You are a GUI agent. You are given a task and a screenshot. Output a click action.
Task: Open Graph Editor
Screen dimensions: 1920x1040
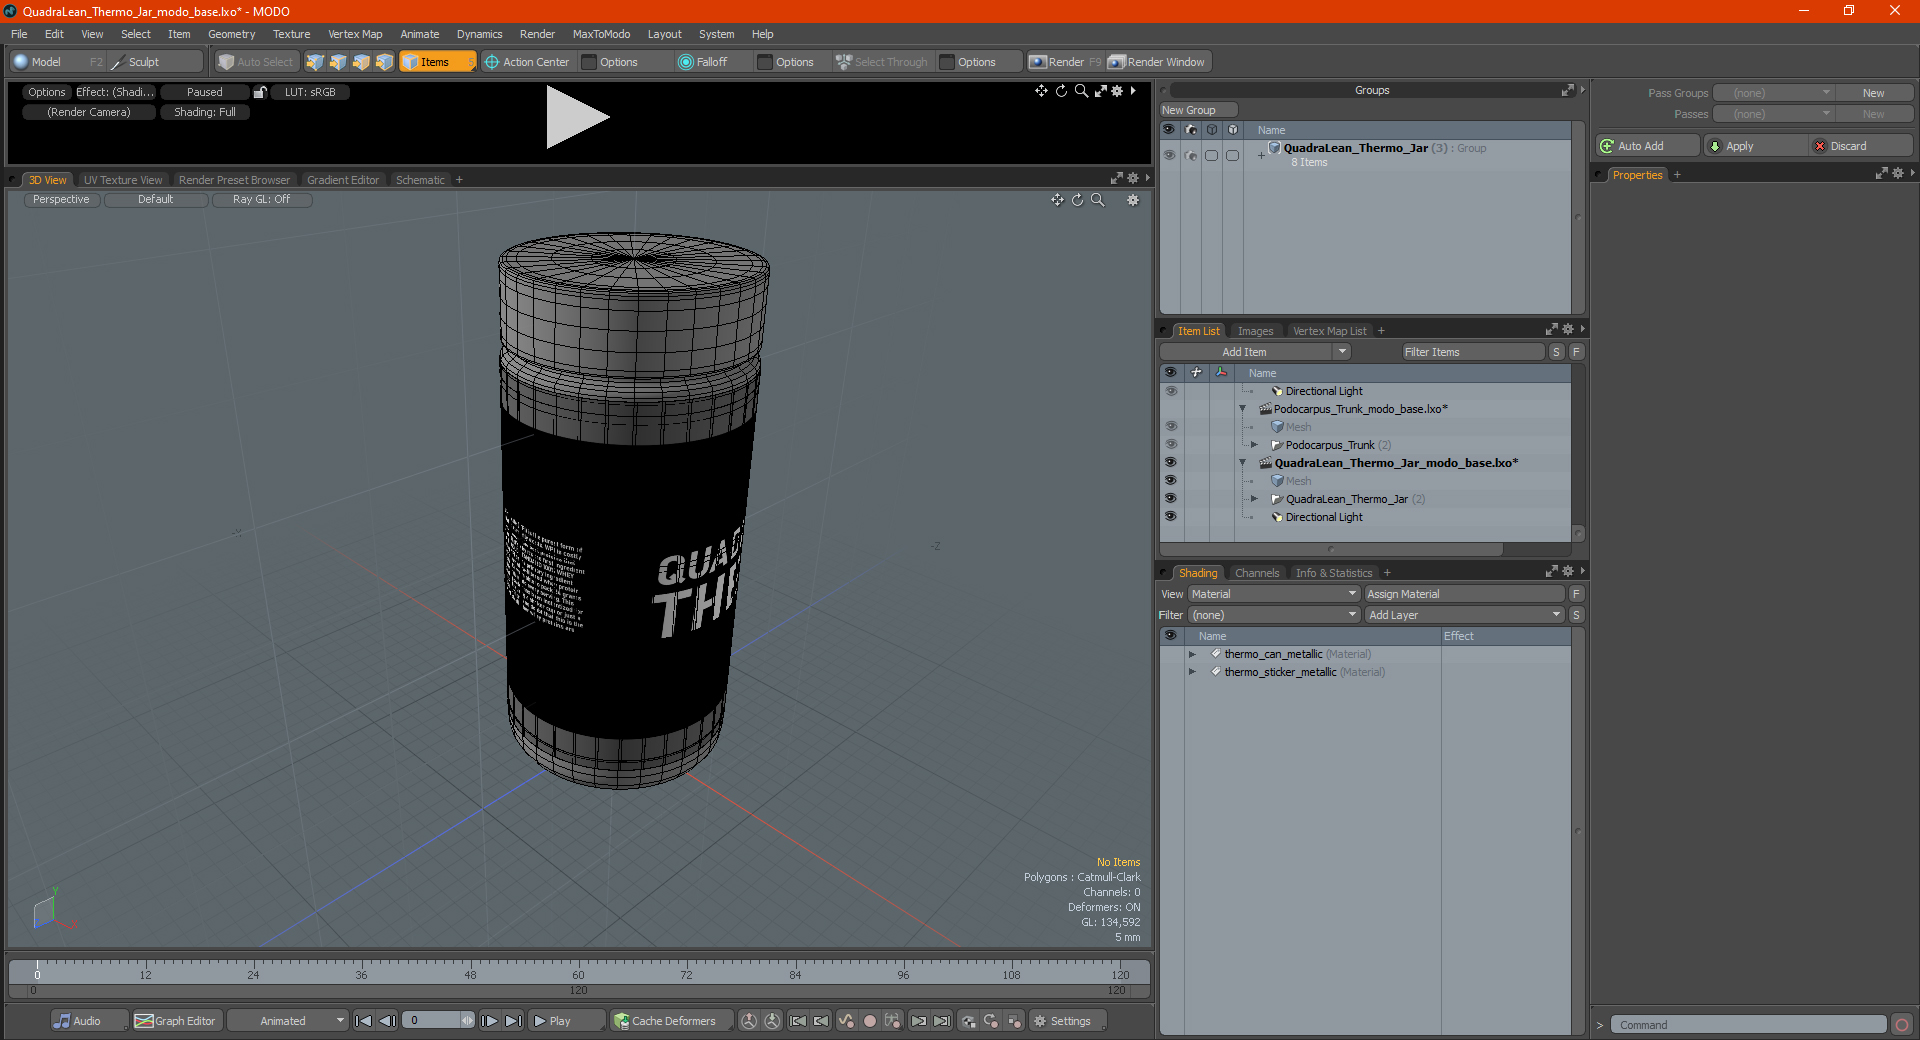tap(176, 1021)
